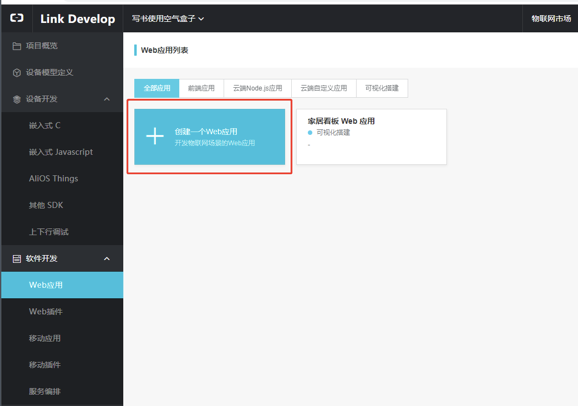Click the 项目概览 folder icon

[17, 46]
